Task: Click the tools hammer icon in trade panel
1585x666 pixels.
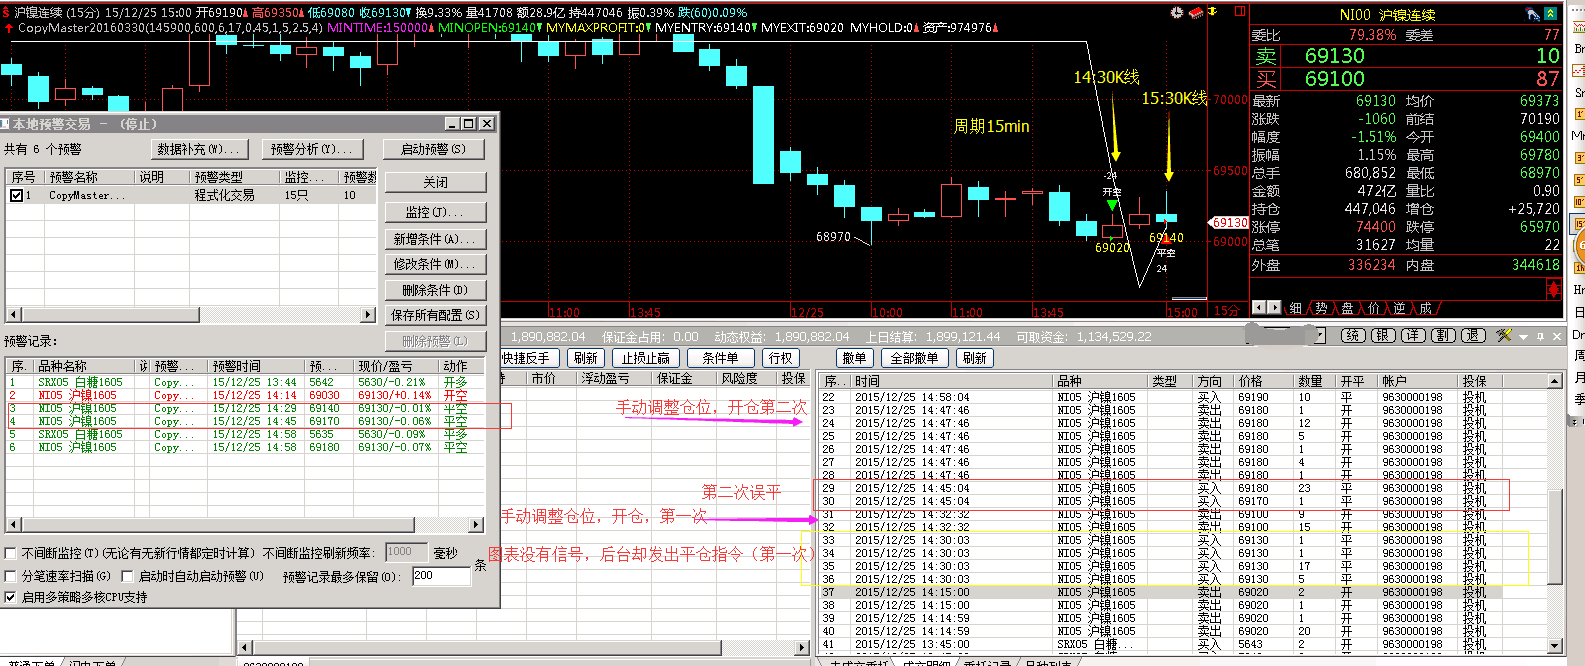Action: [1503, 336]
